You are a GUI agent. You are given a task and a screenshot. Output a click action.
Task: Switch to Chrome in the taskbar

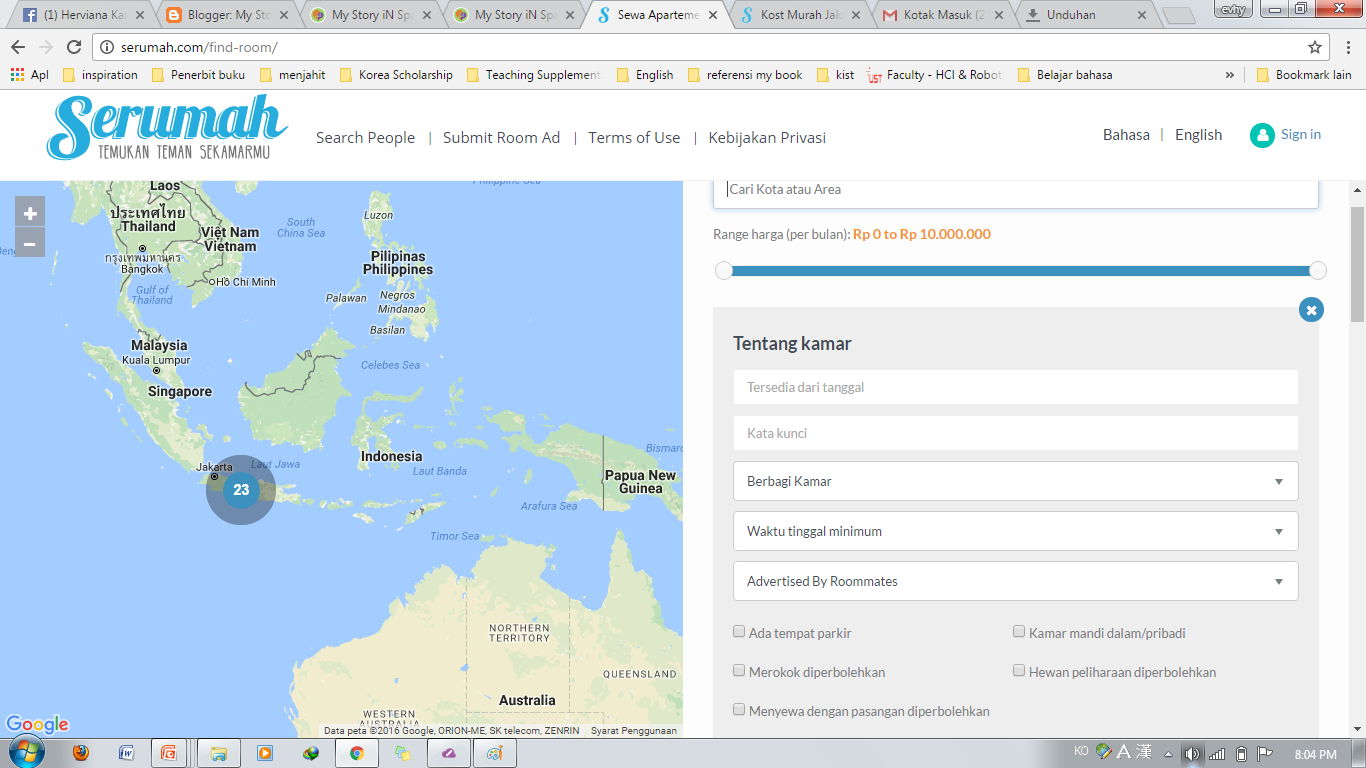(357, 753)
